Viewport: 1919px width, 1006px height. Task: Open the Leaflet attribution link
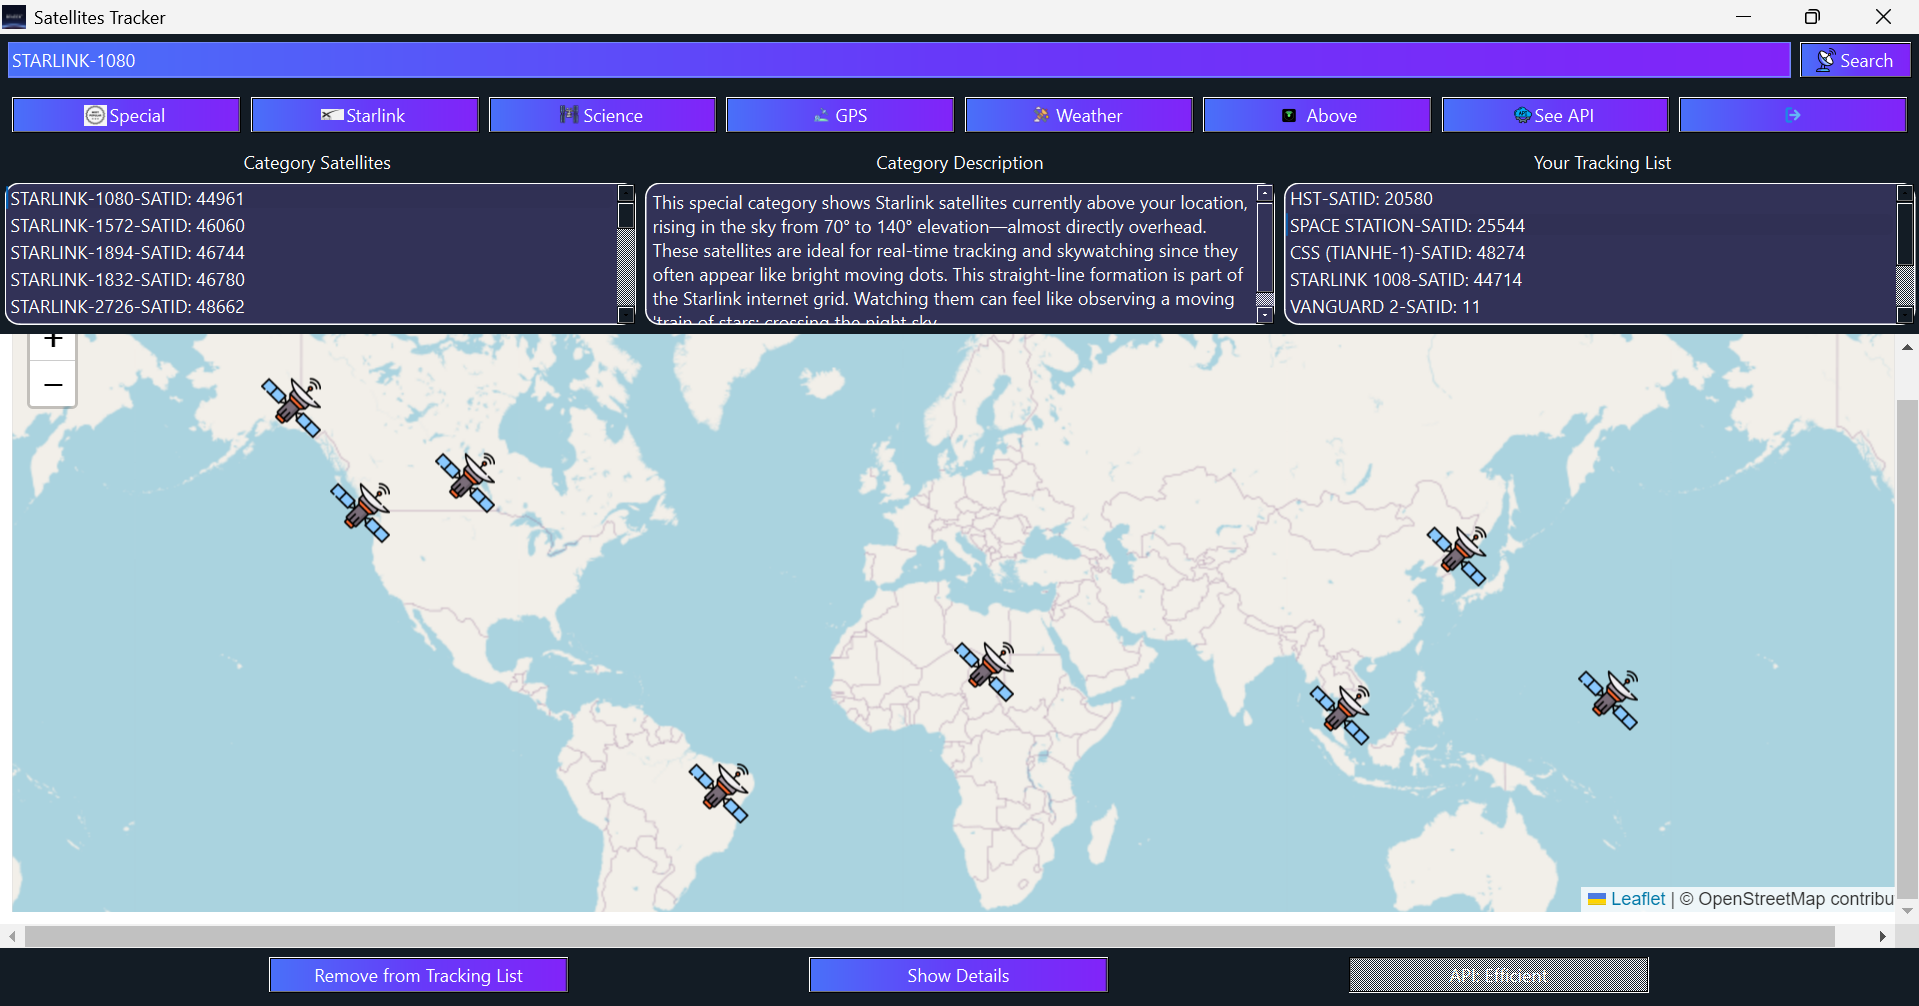pos(1637,898)
